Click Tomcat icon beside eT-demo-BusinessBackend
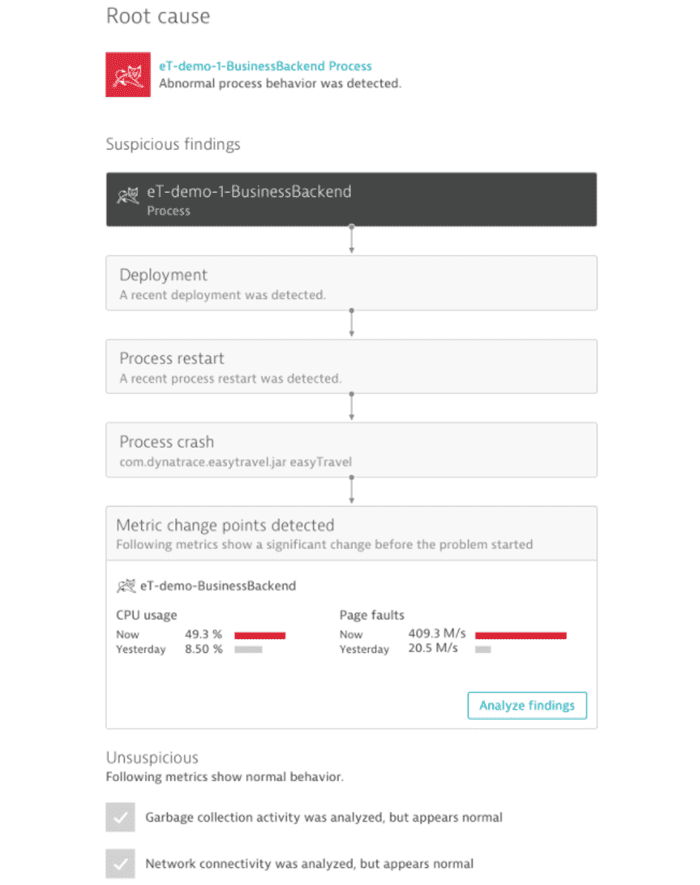 tap(126, 586)
